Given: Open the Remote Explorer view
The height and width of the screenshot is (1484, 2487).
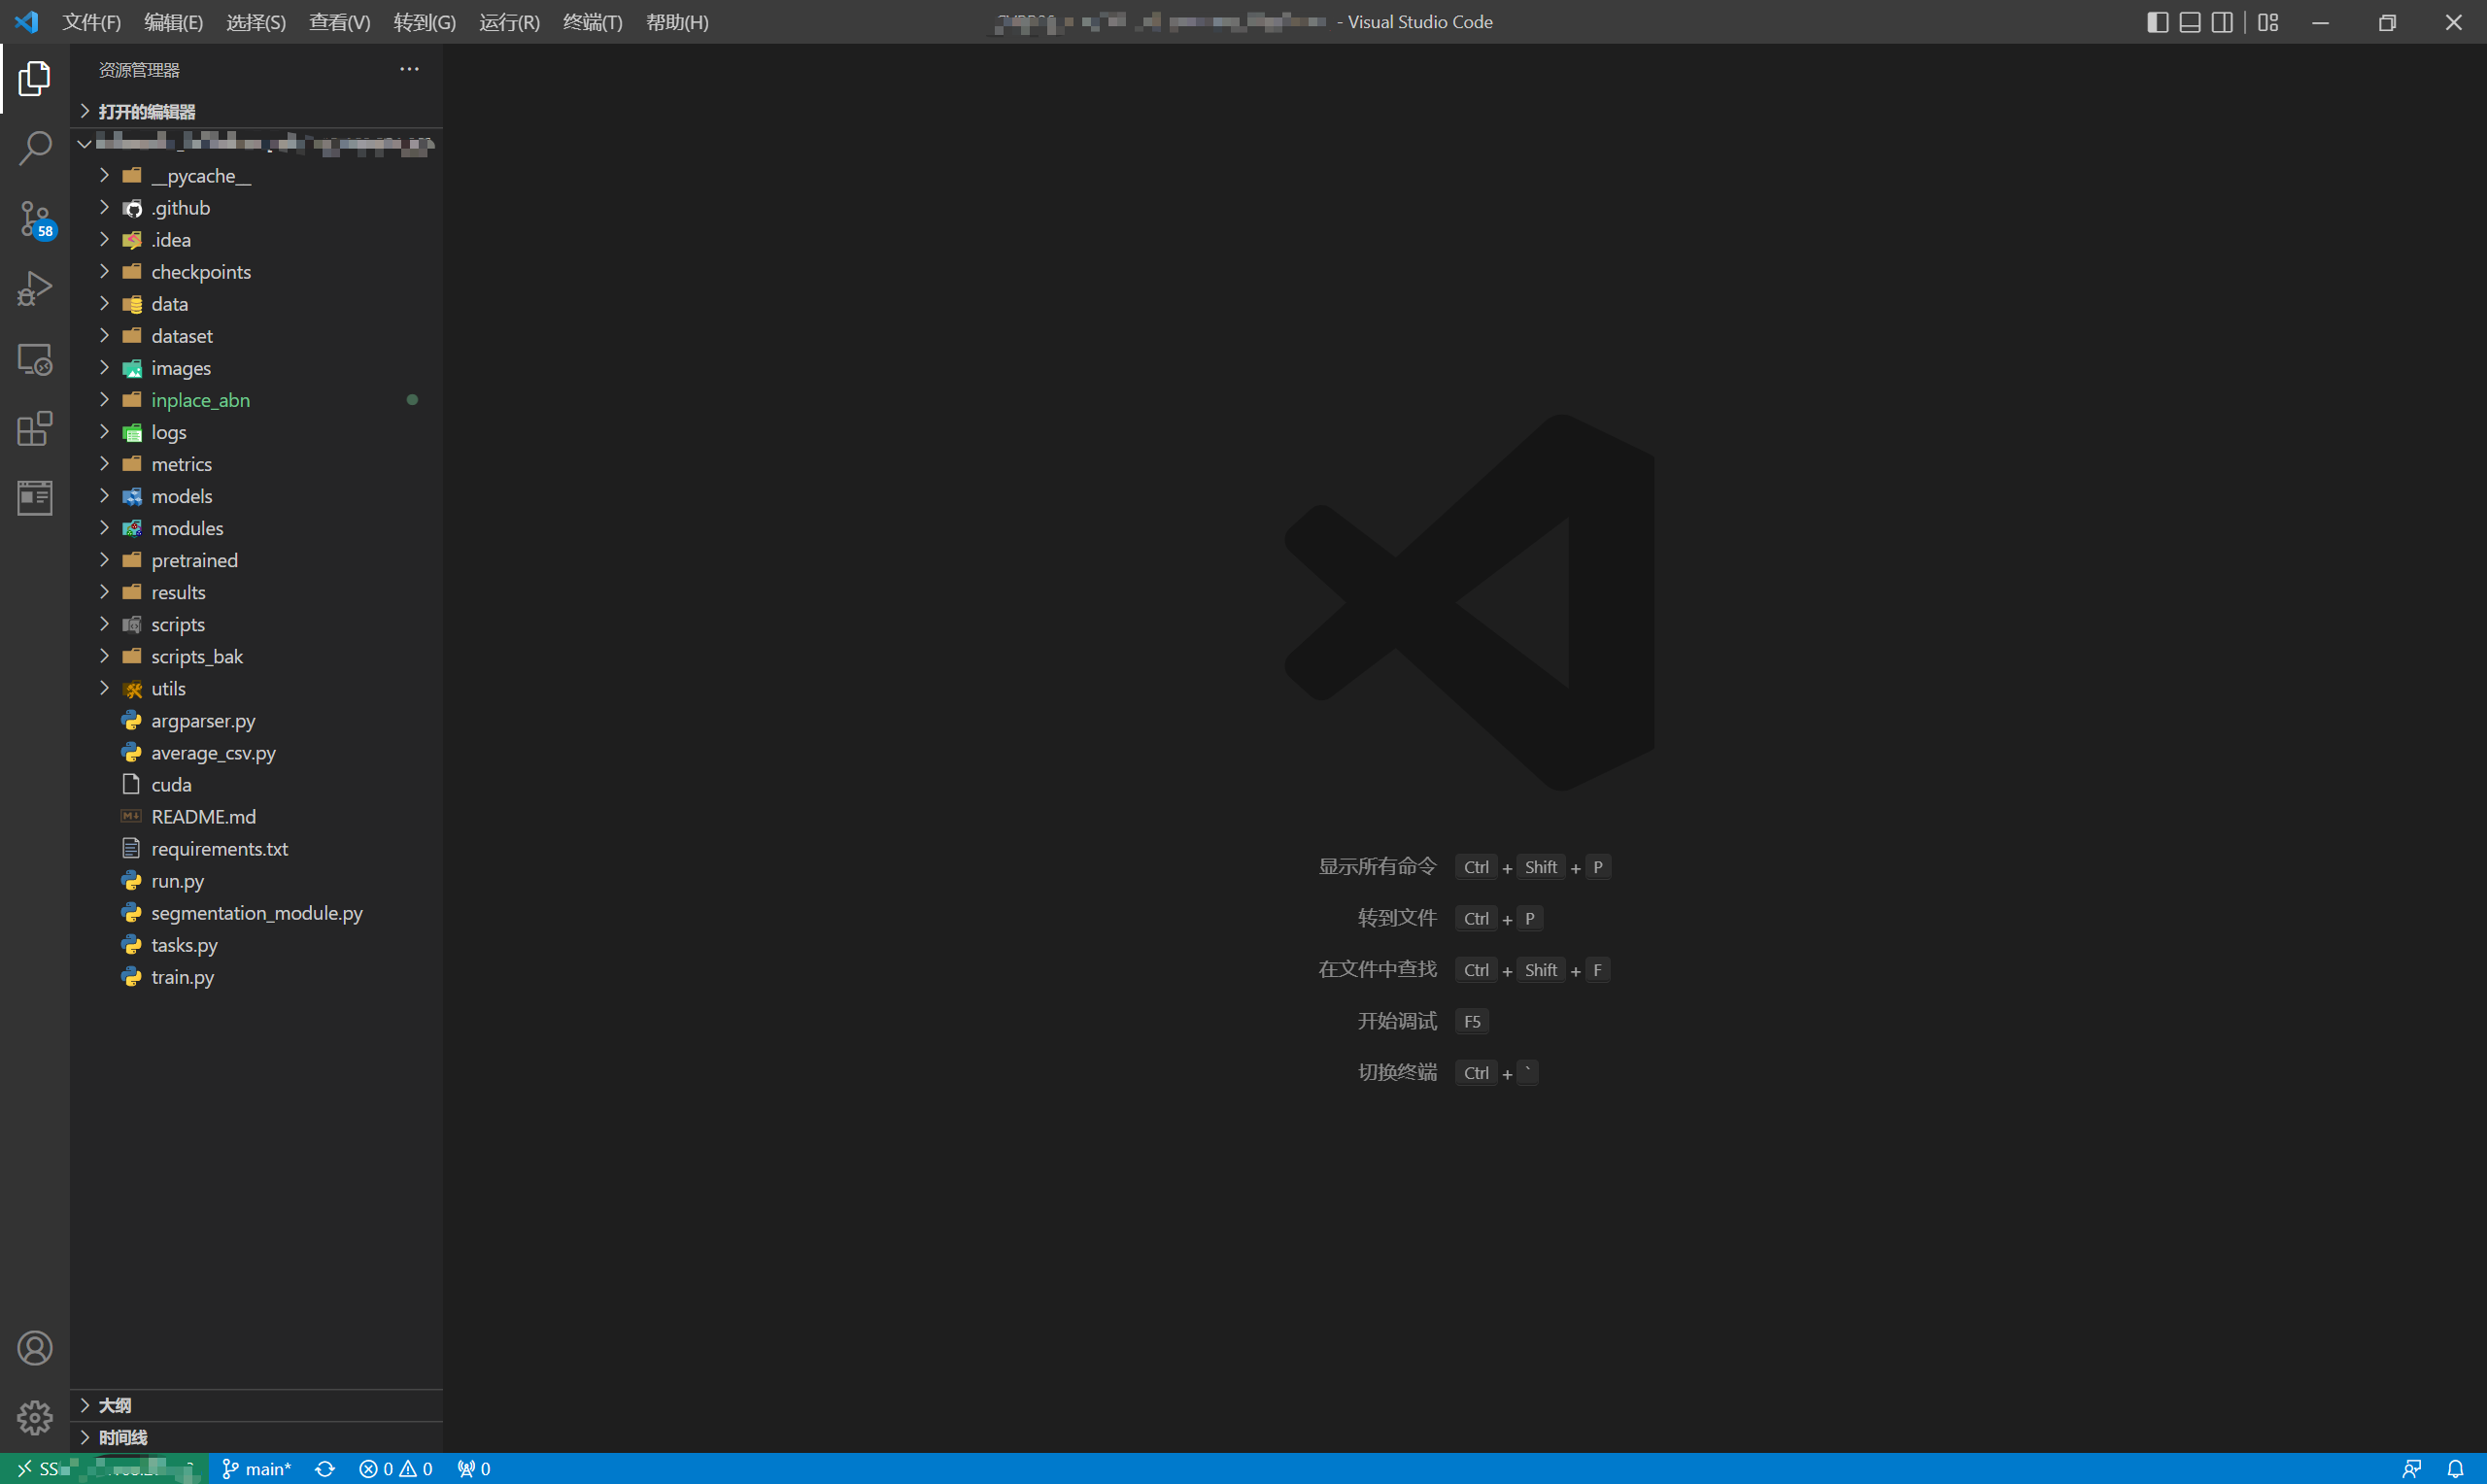Looking at the screenshot, I should point(35,358).
